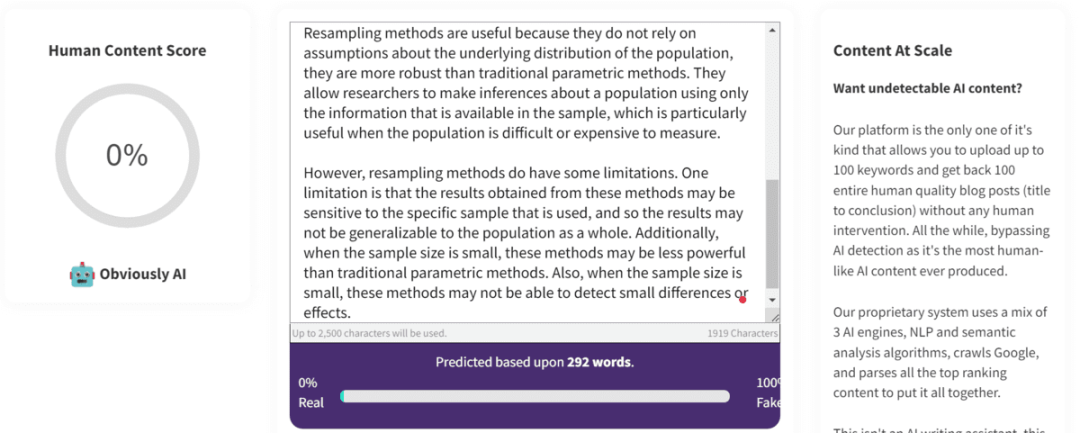The width and height of the screenshot is (1080, 433).
Task: Click the textarea resize grip handle
Action: coord(774,317)
